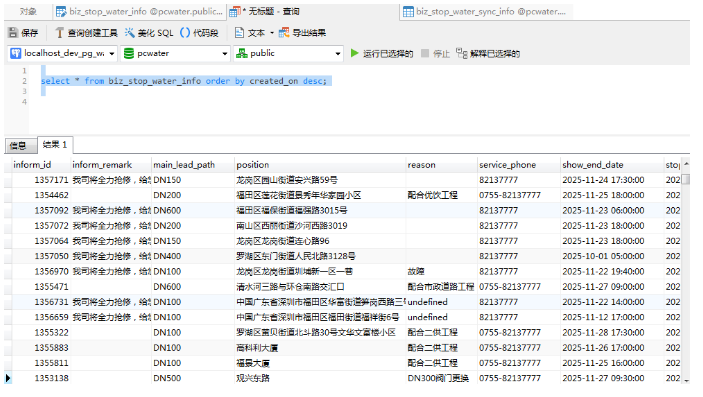This screenshot has width=703, height=397.
Task: Click the scrollbar down arrow in results grid
Action: coord(686,380)
